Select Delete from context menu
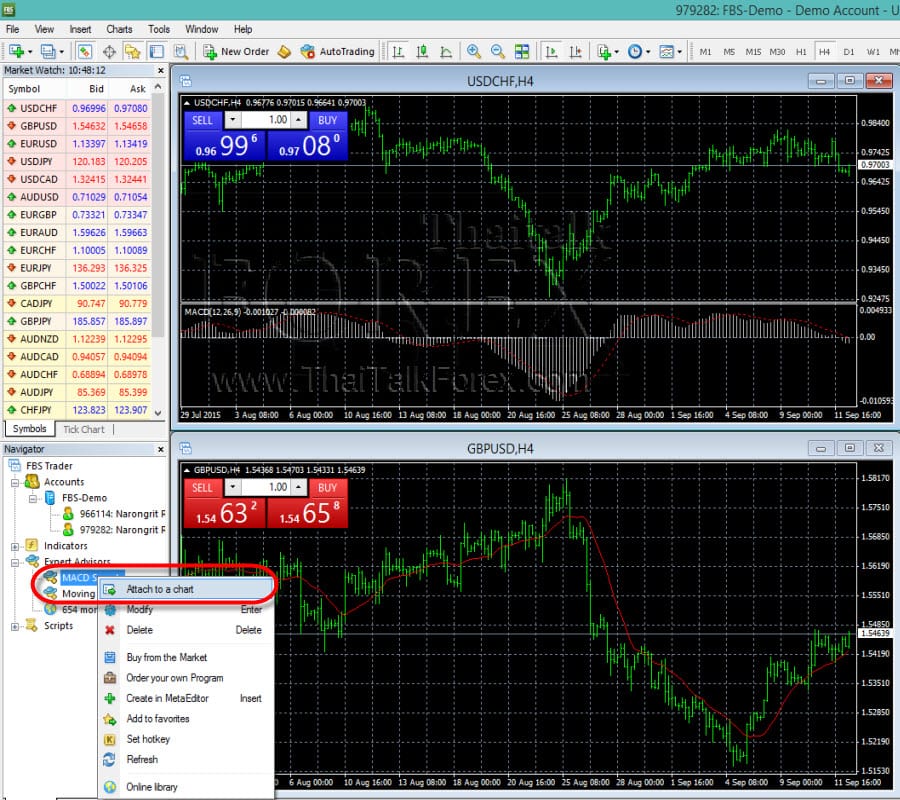 [x=185, y=630]
